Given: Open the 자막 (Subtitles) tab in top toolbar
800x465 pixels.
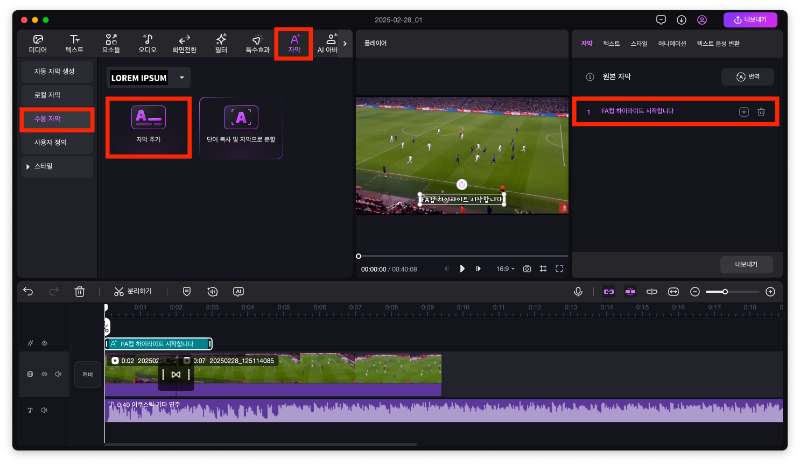Looking at the screenshot, I should (294, 43).
